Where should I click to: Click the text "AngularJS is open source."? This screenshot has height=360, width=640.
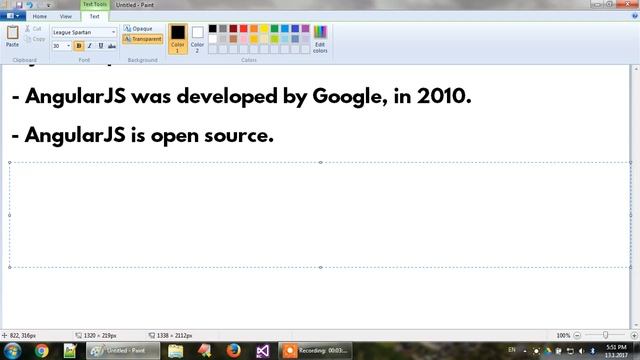(x=149, y=135)
